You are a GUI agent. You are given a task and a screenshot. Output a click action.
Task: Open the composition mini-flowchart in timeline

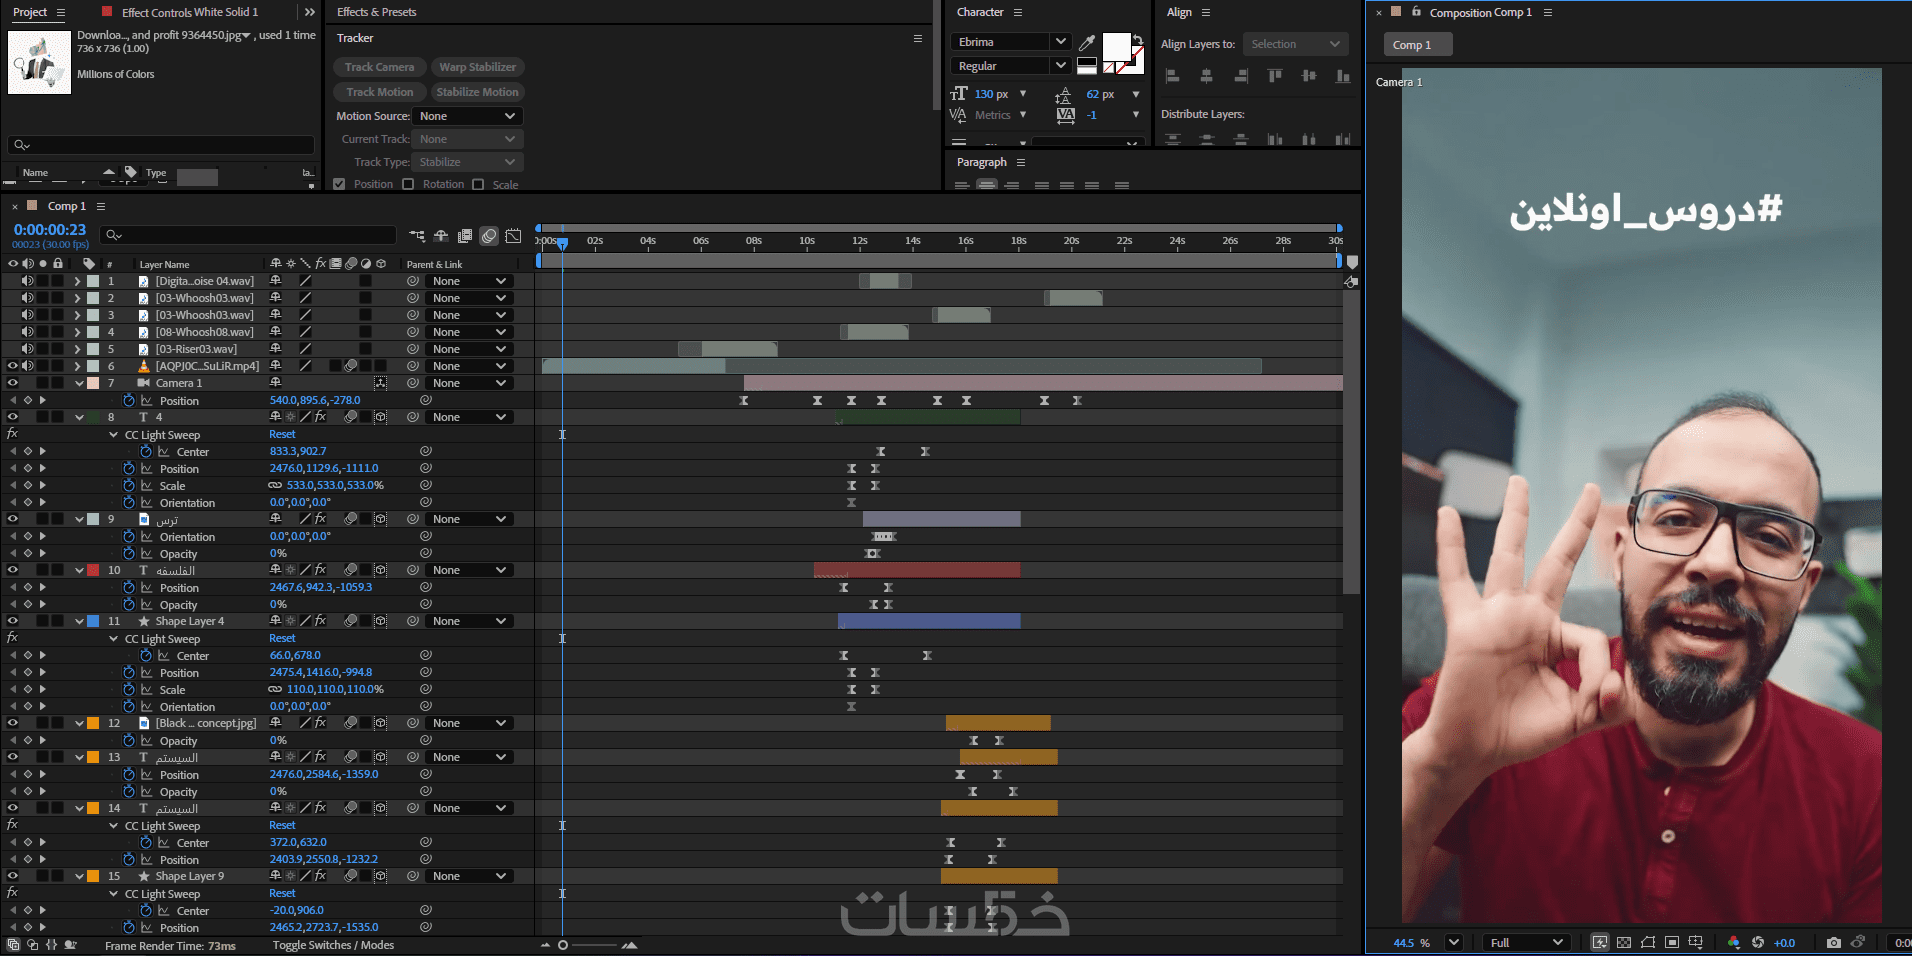pyautogui.click(x=417, y=236)
